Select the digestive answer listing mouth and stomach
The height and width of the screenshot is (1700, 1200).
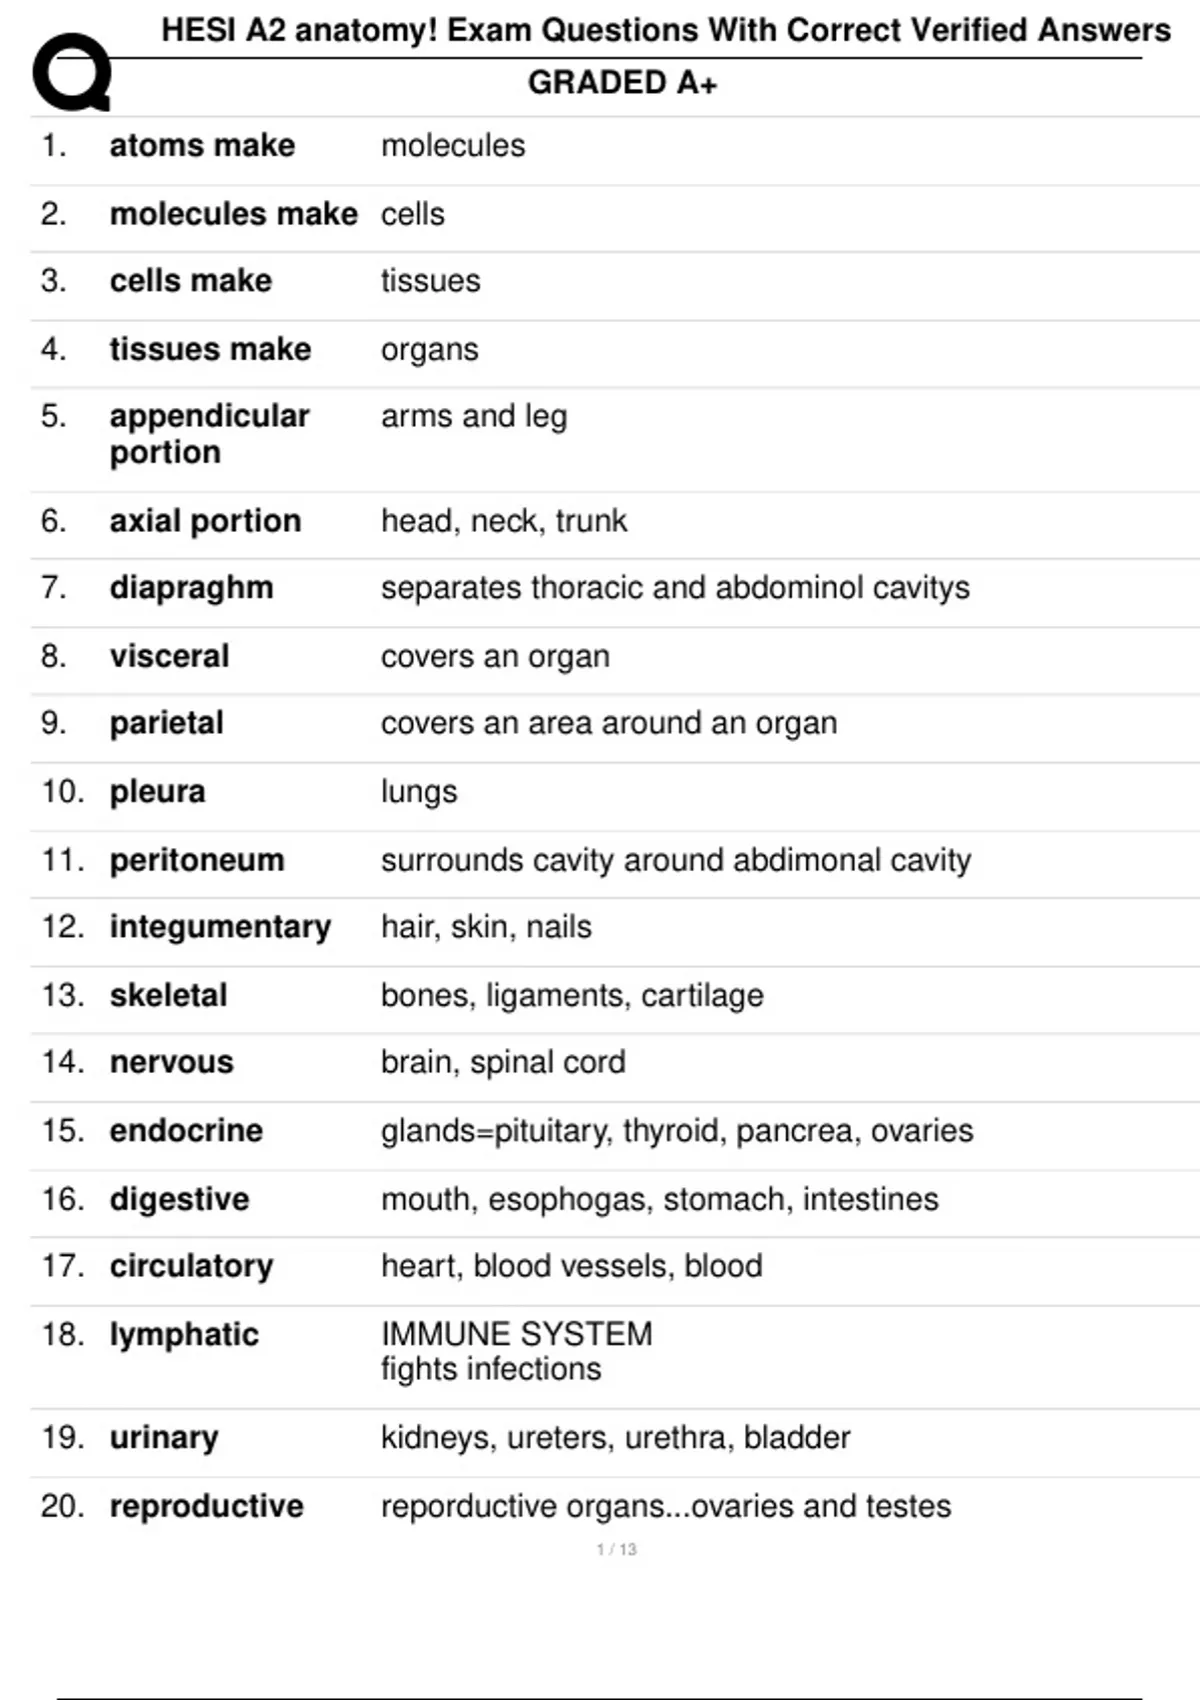660,1199
